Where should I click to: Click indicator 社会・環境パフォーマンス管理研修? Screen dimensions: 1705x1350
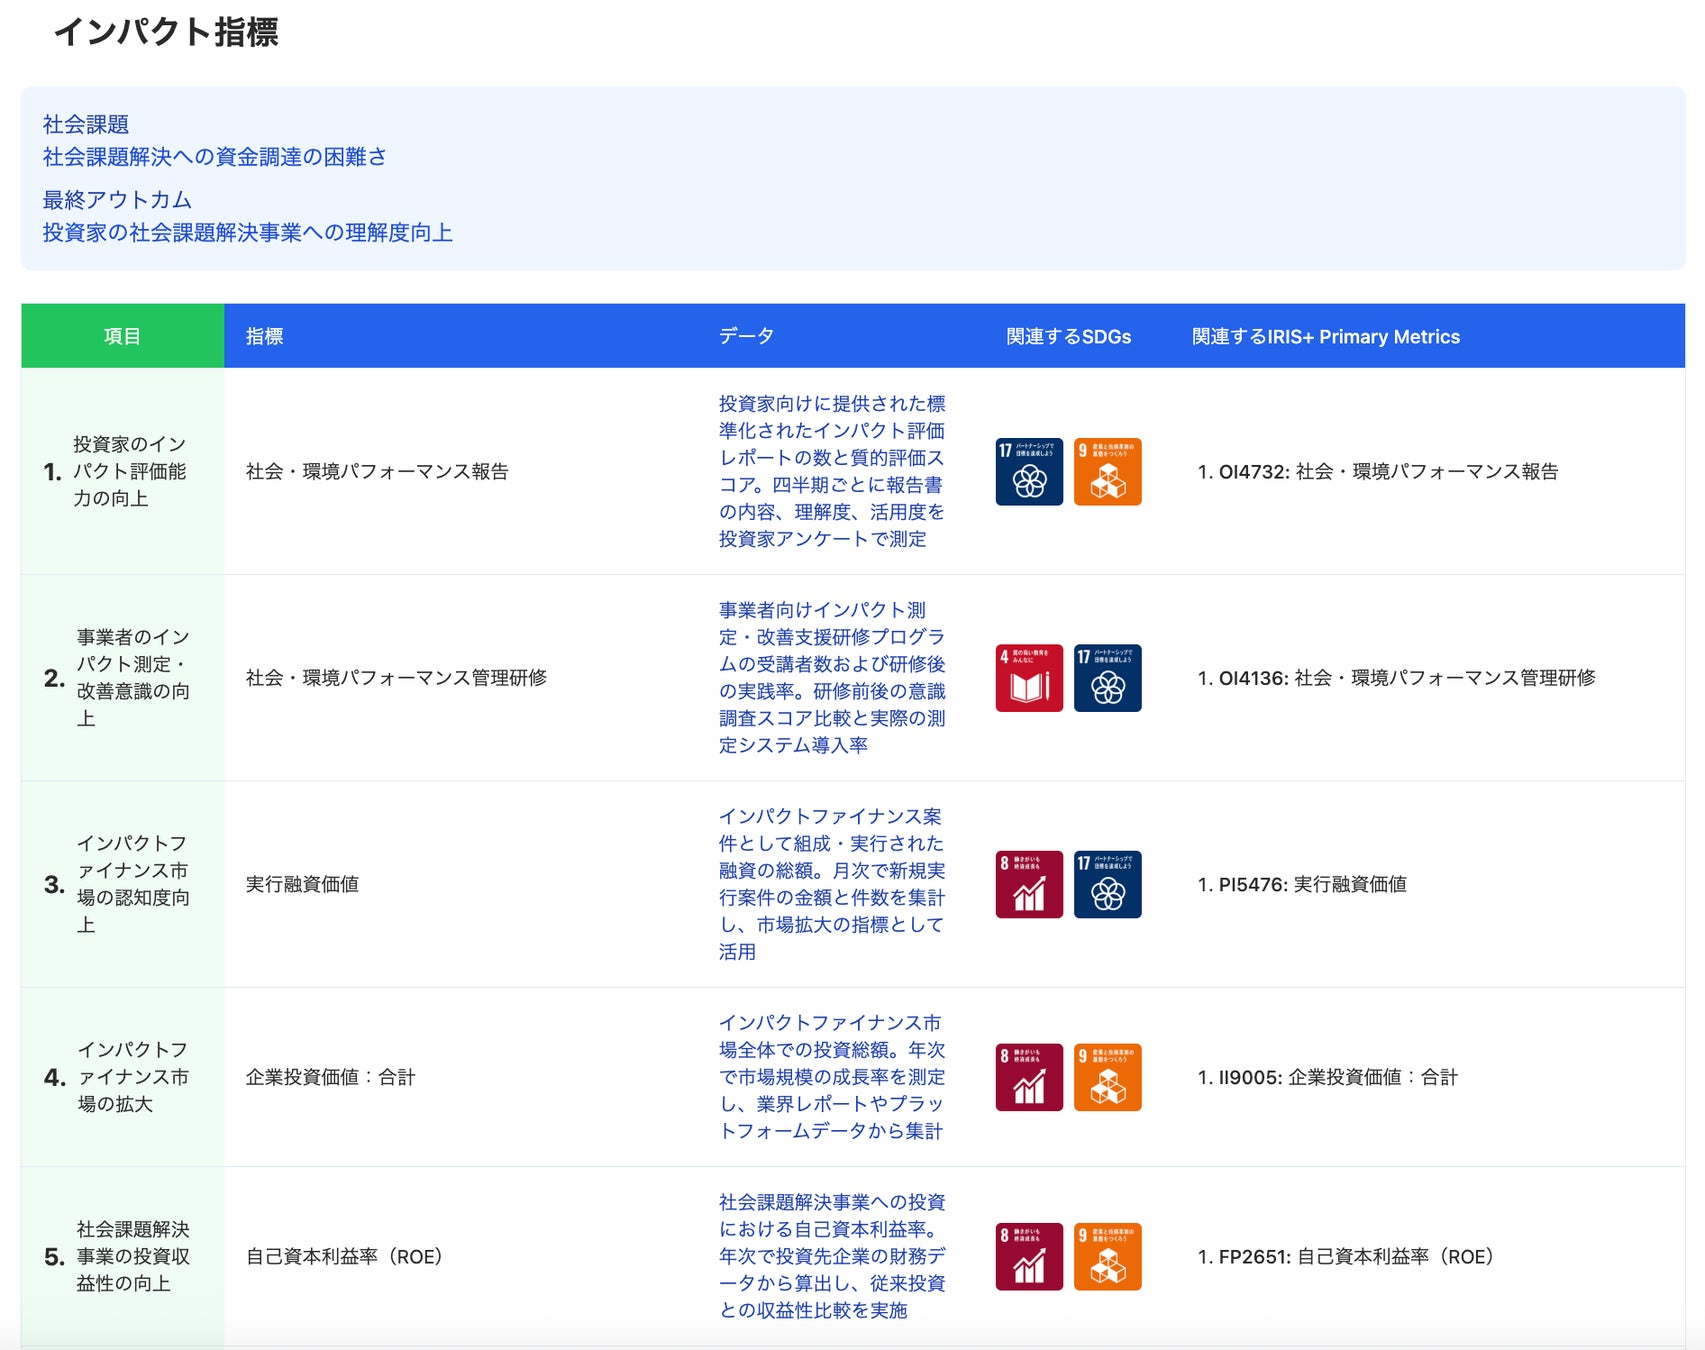pyautogui.click(x=396, y=677)
